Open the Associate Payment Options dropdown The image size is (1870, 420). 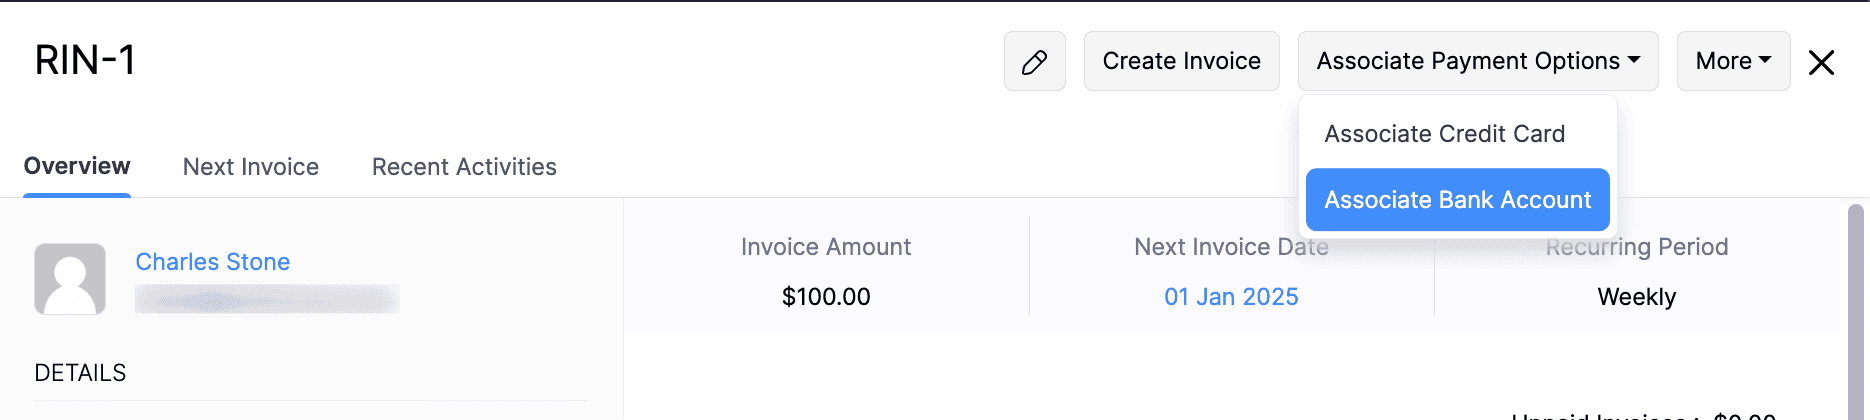tap(1477, 62)
